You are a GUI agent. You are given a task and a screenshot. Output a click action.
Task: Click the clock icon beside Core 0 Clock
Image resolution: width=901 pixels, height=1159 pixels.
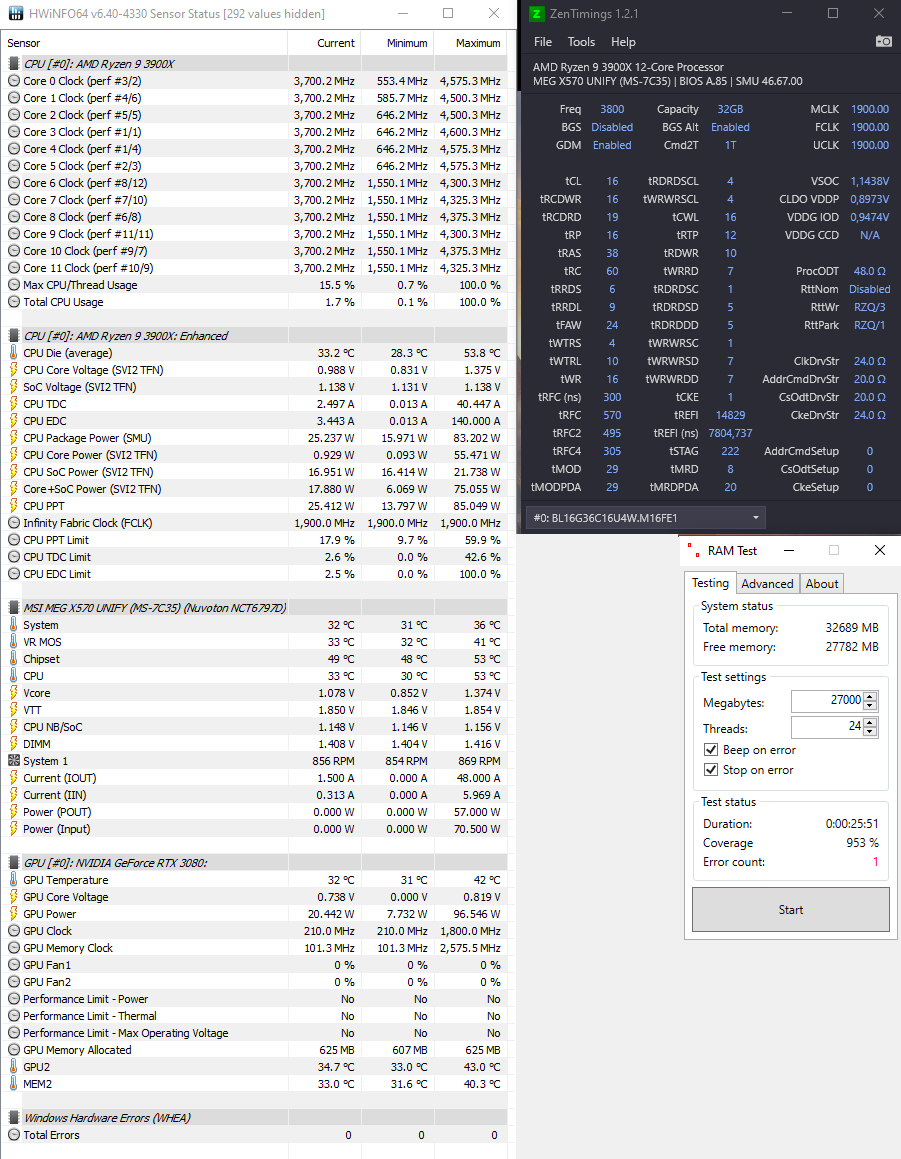14,81
